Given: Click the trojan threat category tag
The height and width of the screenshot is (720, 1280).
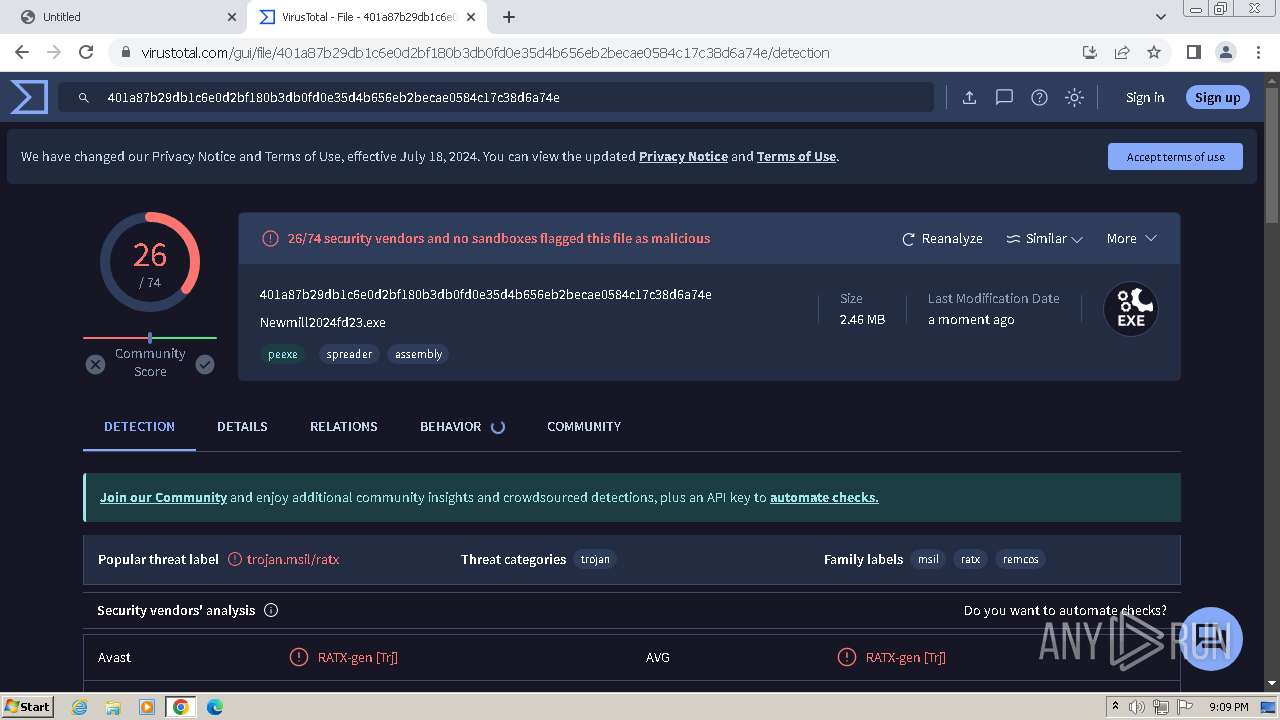Looking at the screenshot, I should coord(595,559).
